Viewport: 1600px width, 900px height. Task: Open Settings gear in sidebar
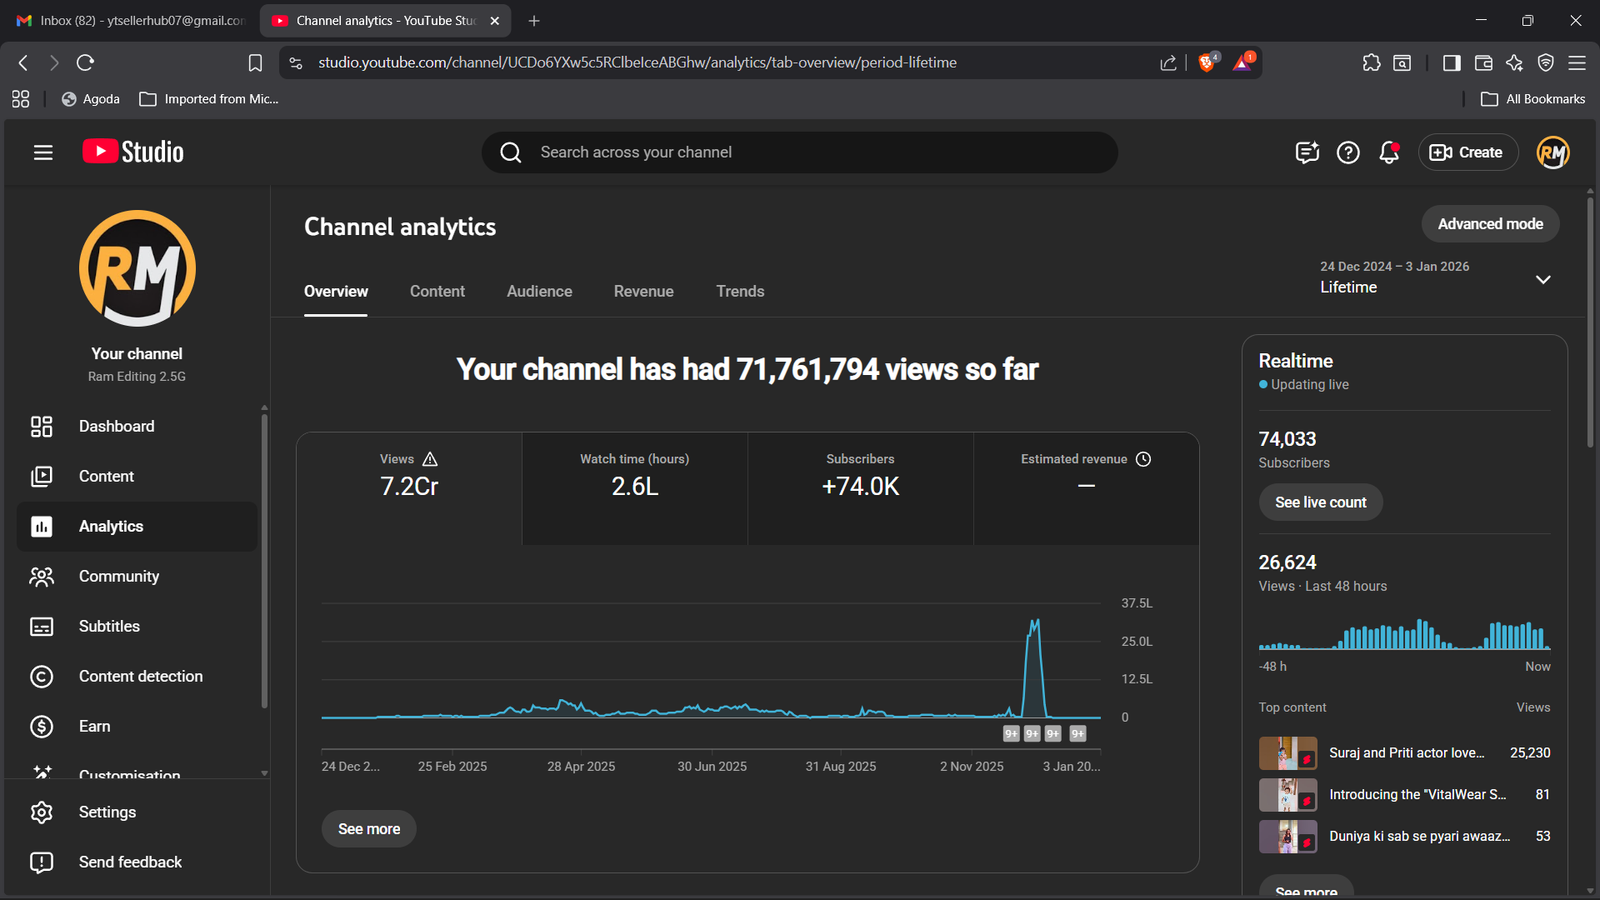point(41,812)
